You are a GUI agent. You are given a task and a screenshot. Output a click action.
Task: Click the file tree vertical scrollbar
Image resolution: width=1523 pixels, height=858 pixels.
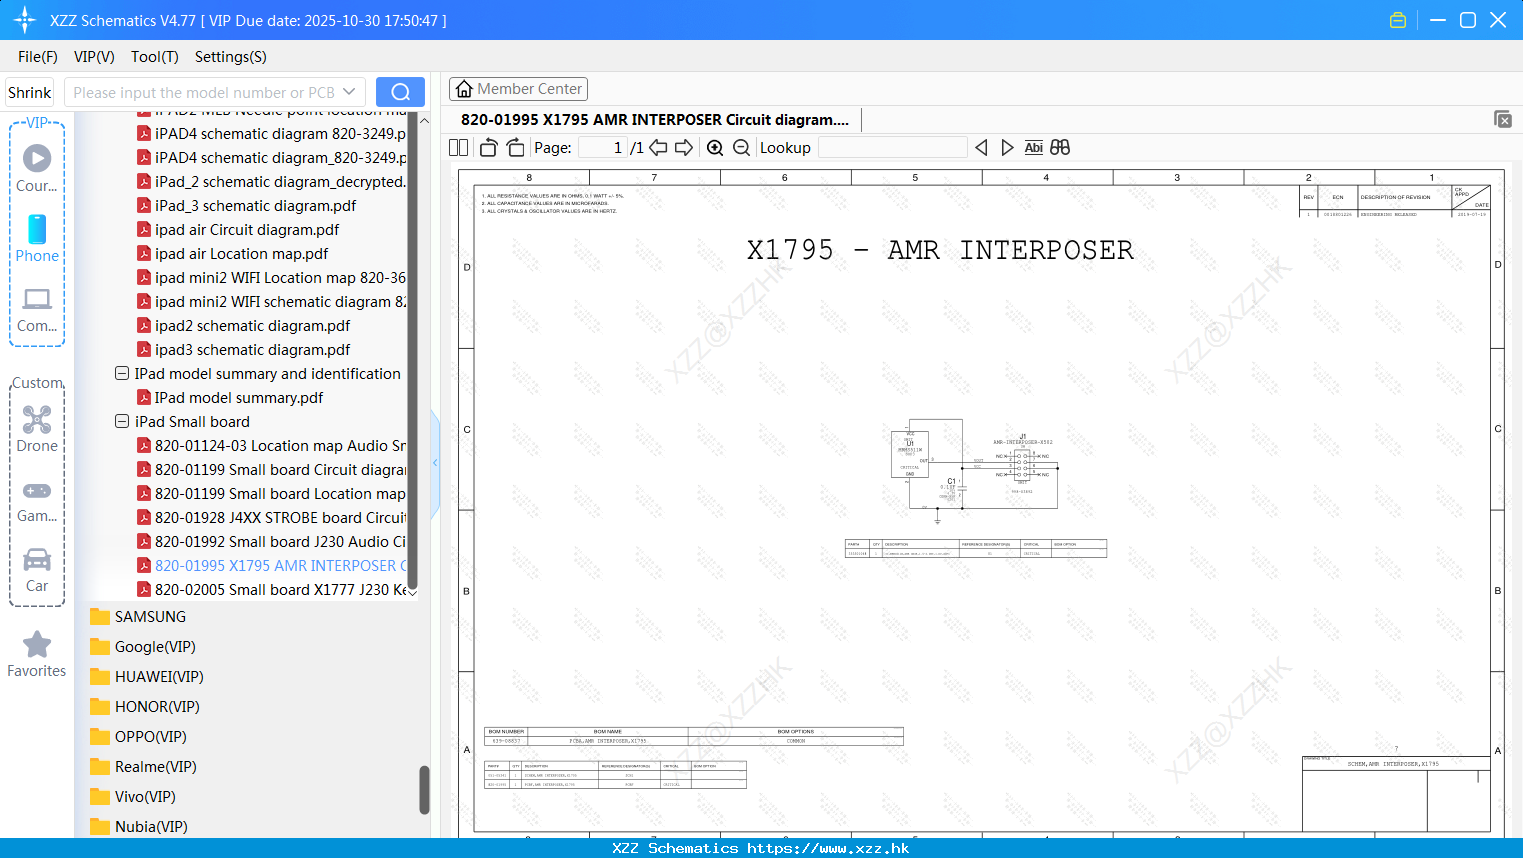tap(413, 352)
